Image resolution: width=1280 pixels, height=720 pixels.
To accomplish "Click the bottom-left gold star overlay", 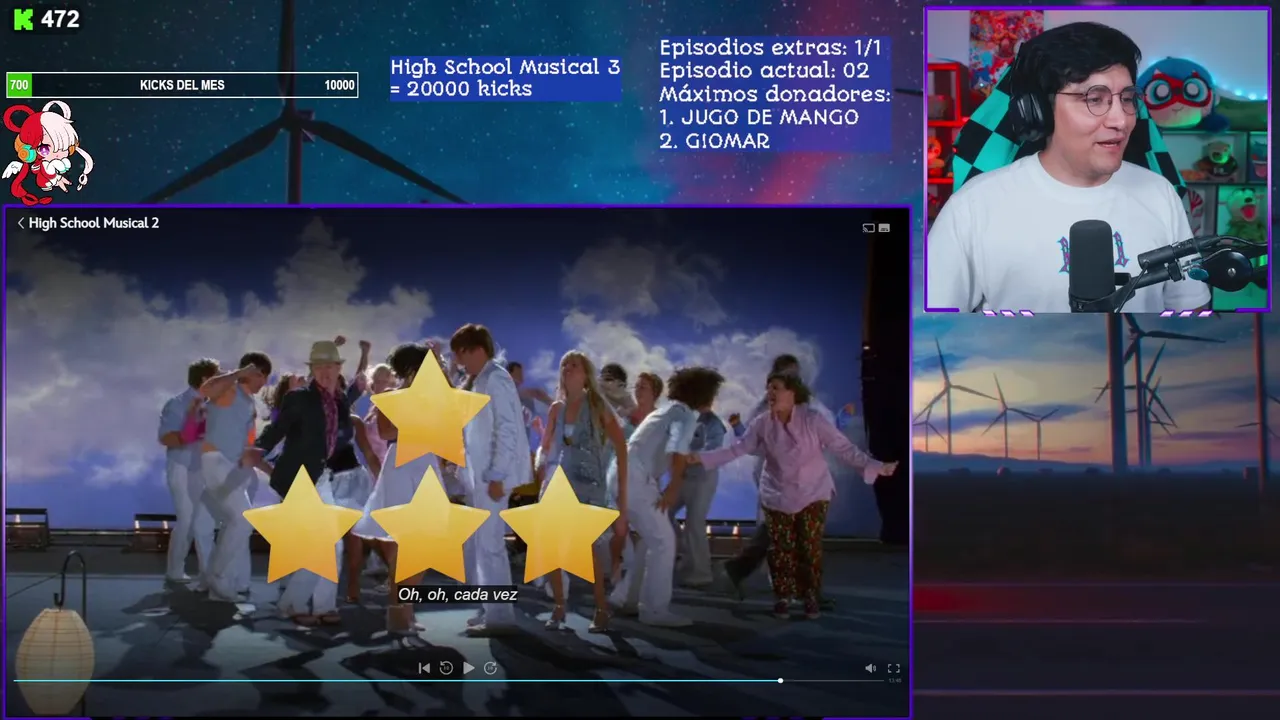I will click(302, 525).
